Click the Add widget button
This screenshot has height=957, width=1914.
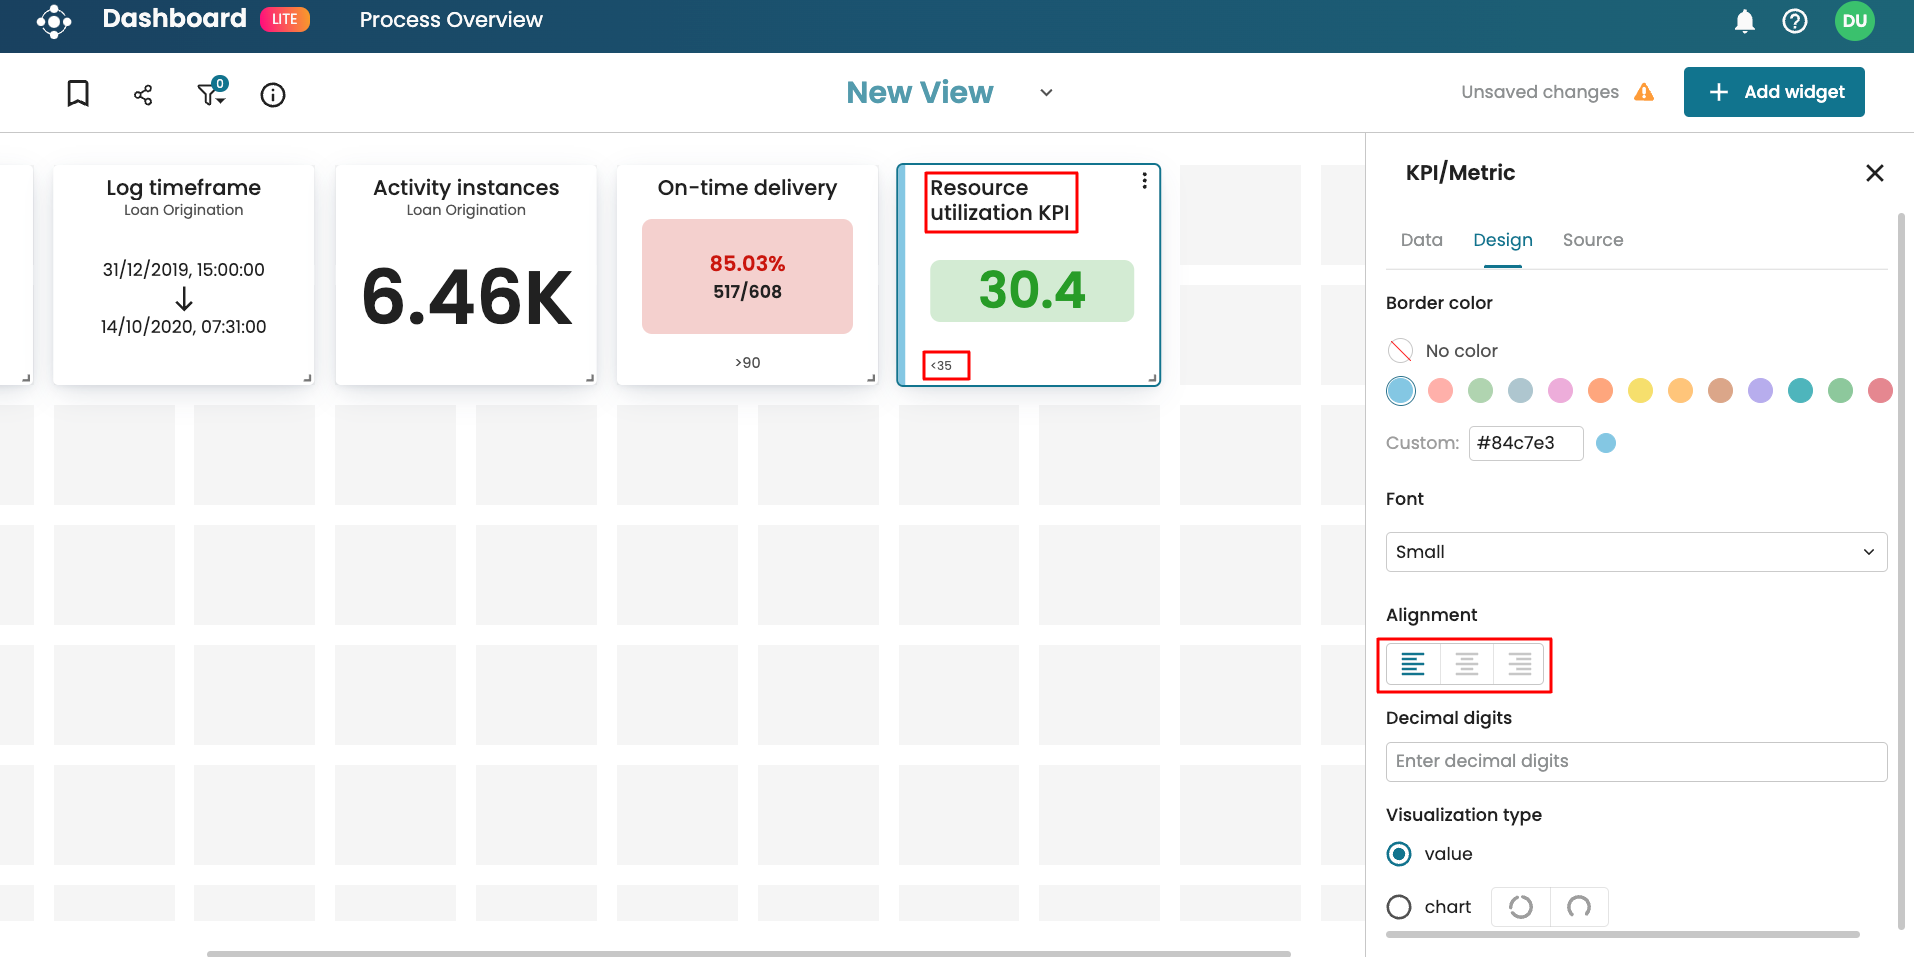1773,92
